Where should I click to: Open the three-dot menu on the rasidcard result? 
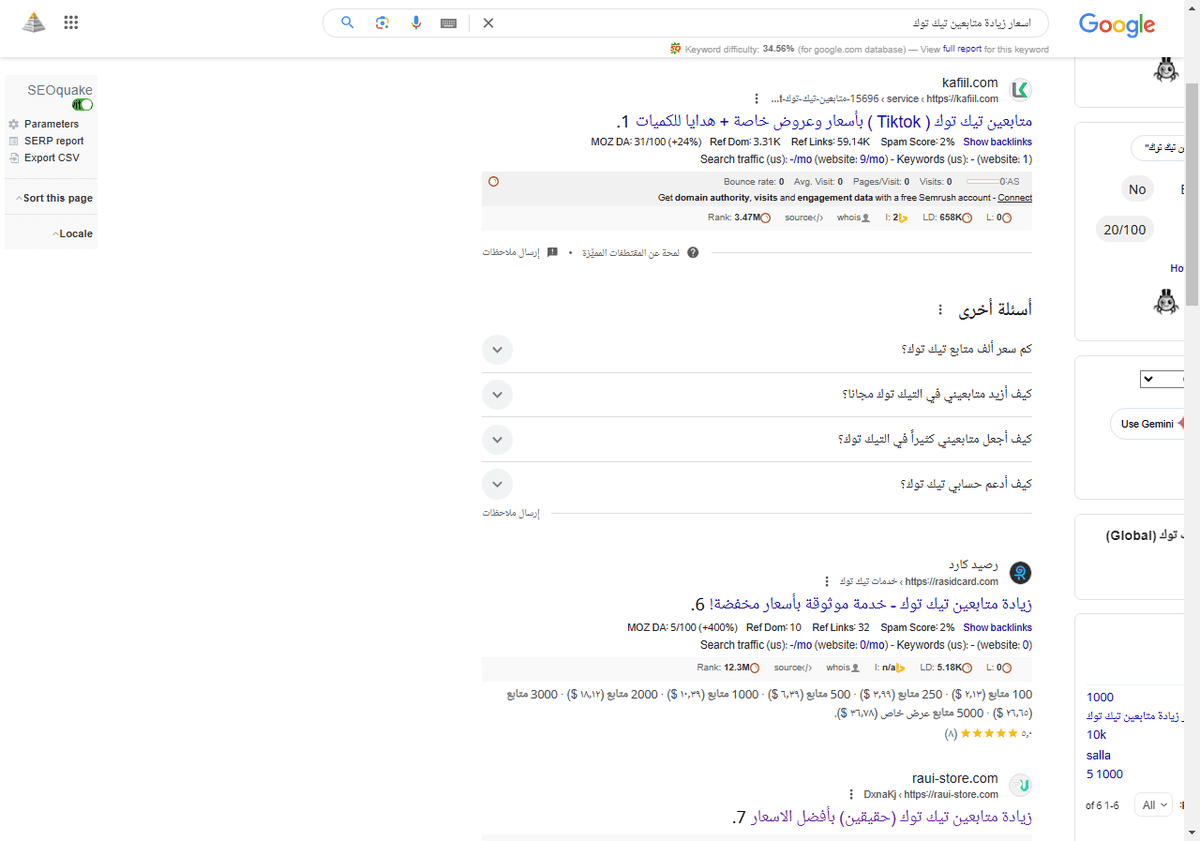point(827,581)
